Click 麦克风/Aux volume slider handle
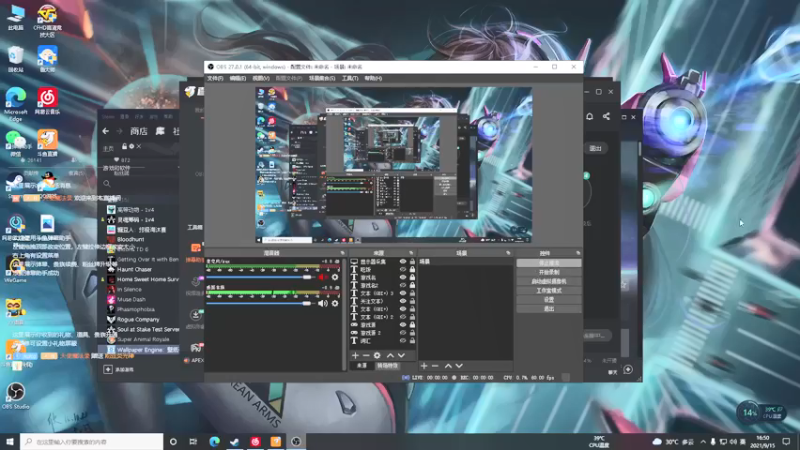 (x=307, y=277)
